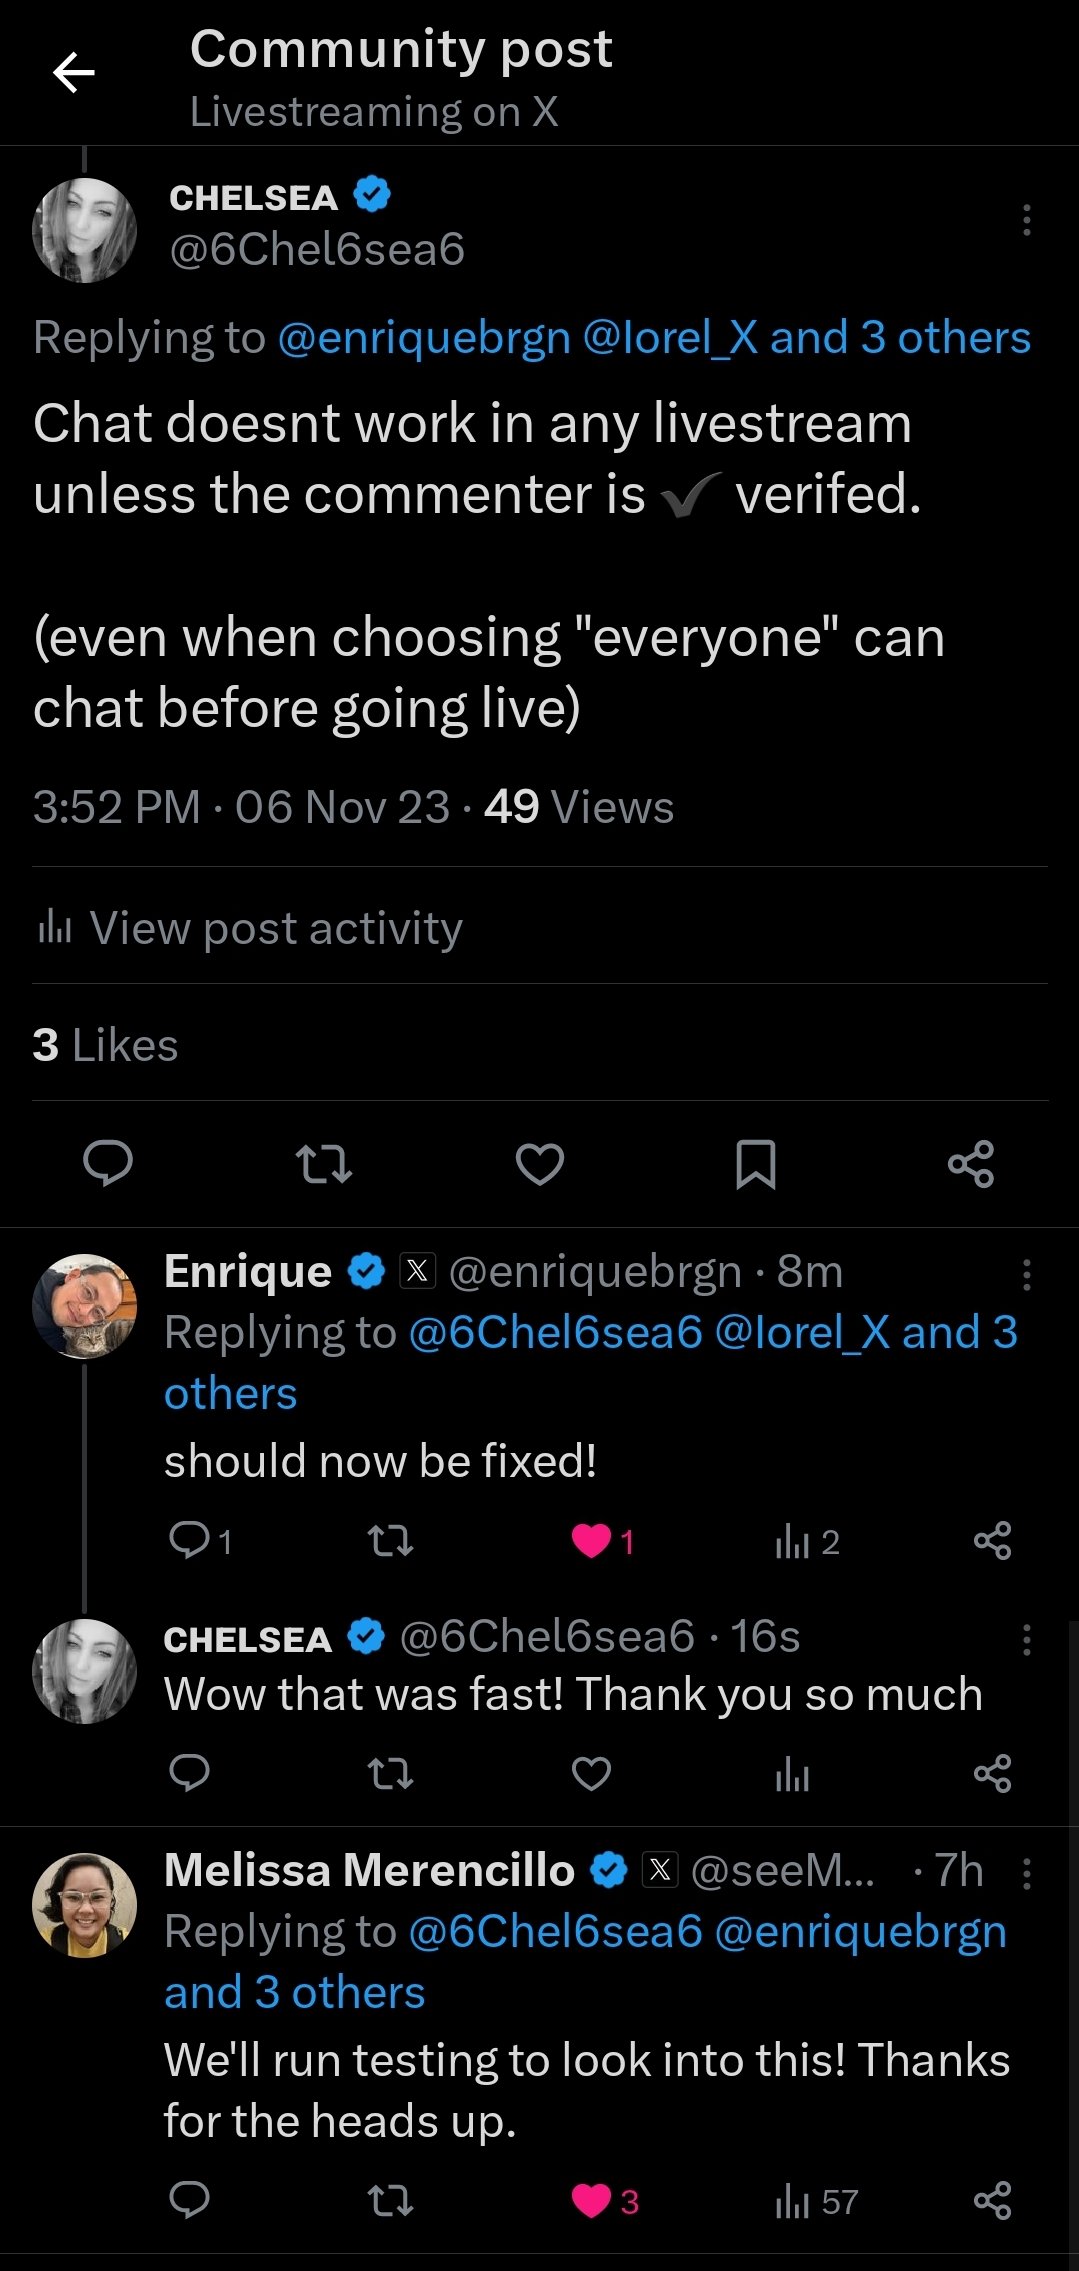View the 3 Likes list

tap(105, 1045)
